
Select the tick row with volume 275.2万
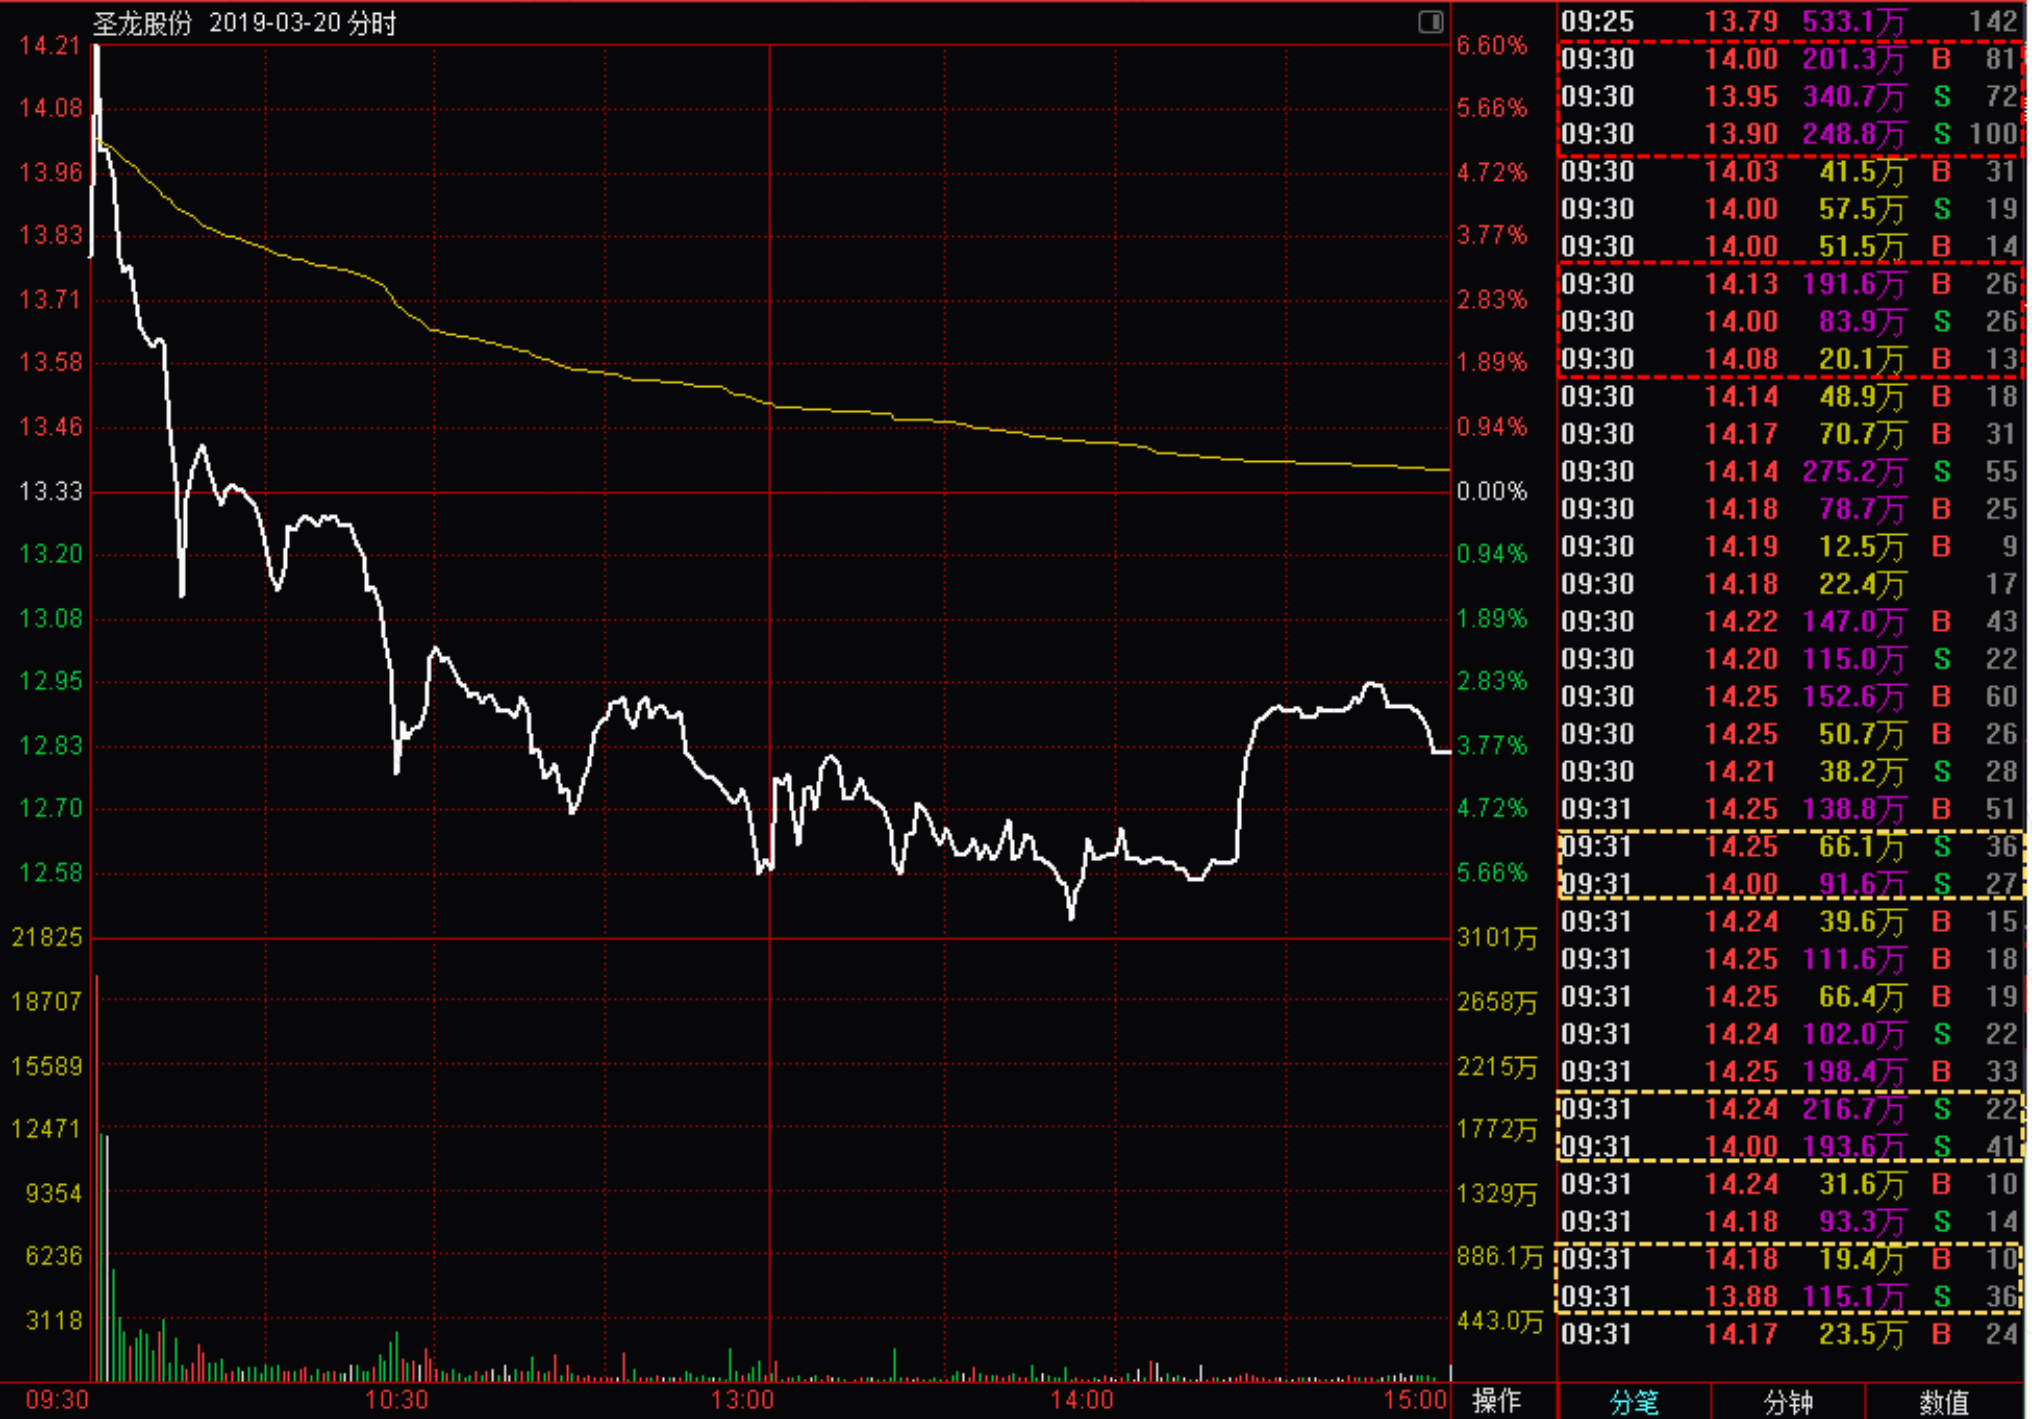point(1790,472)
